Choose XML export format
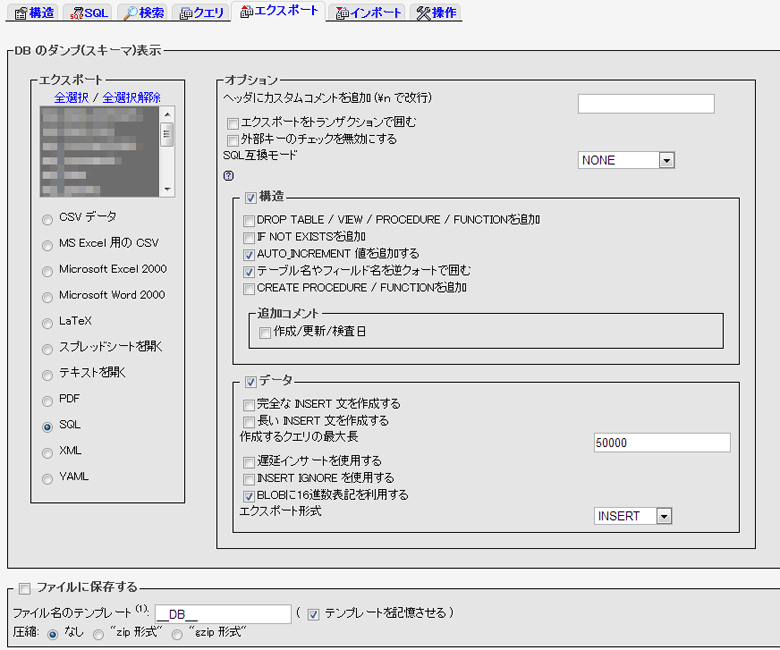 [47, 453]
